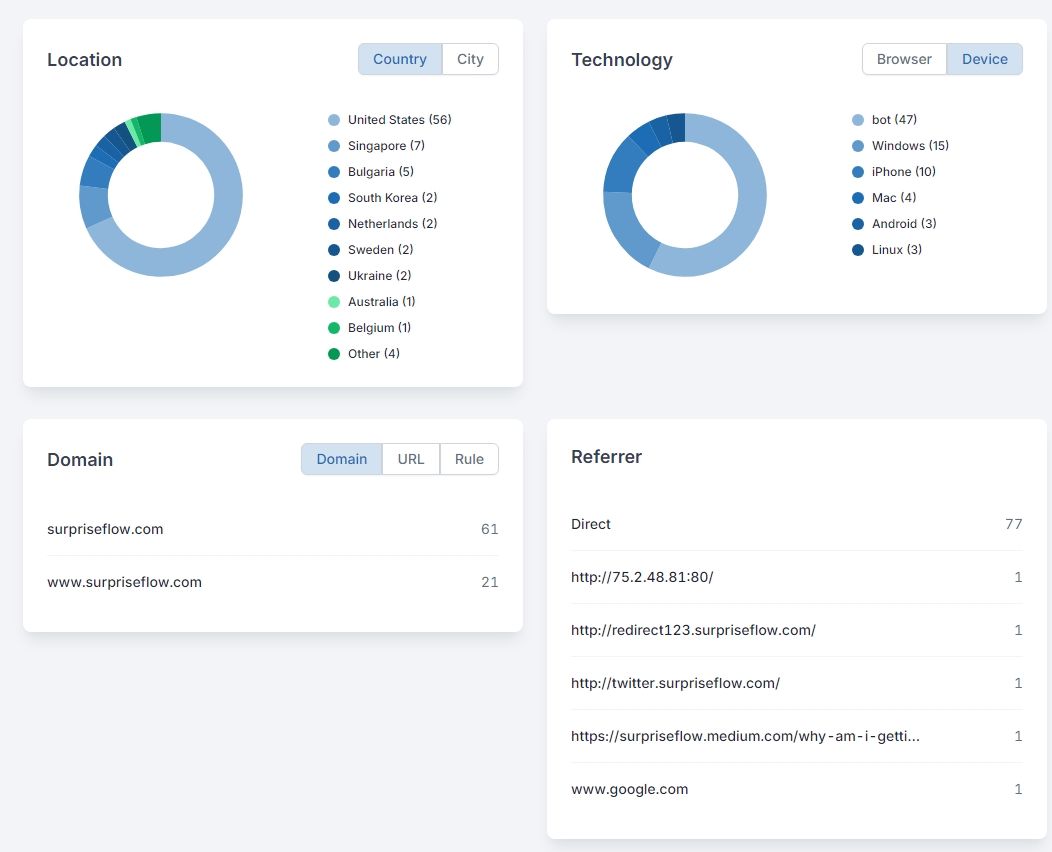This screenshot has height=852, width=1052.
Task: Switch Location view to City
Action: (470, 59)
